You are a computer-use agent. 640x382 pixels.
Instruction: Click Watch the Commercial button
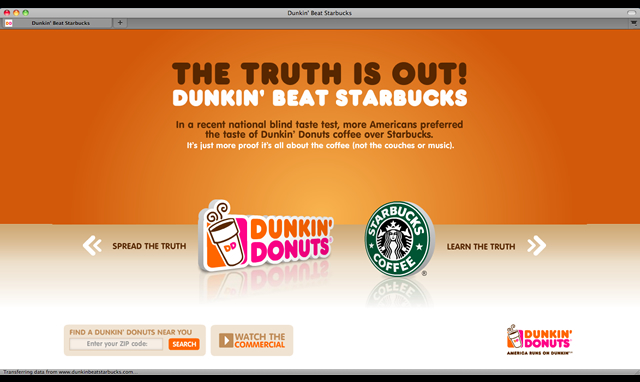pyautogui.click(x=252, y=340)
